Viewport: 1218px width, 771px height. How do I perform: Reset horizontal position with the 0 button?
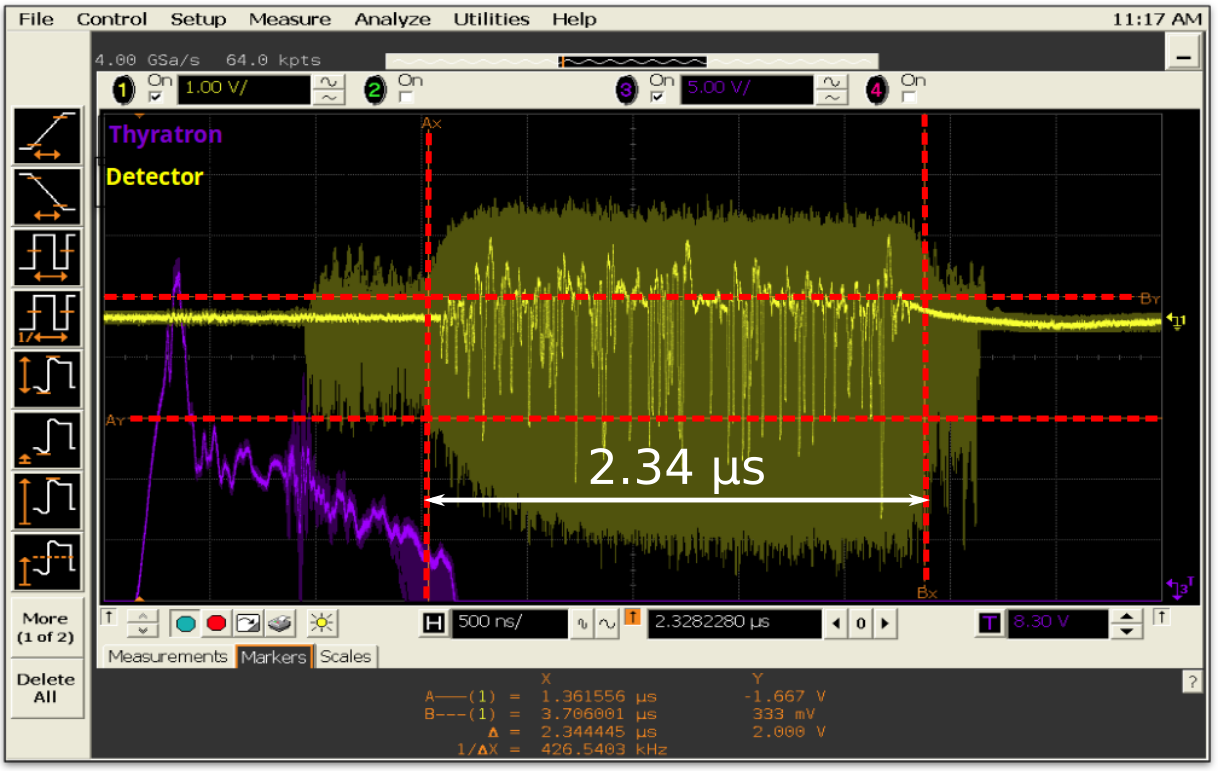point(861,625)
